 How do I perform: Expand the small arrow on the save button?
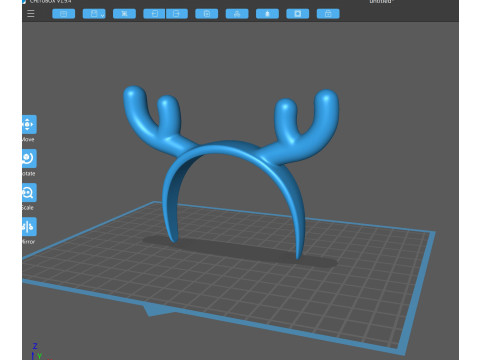103,15
